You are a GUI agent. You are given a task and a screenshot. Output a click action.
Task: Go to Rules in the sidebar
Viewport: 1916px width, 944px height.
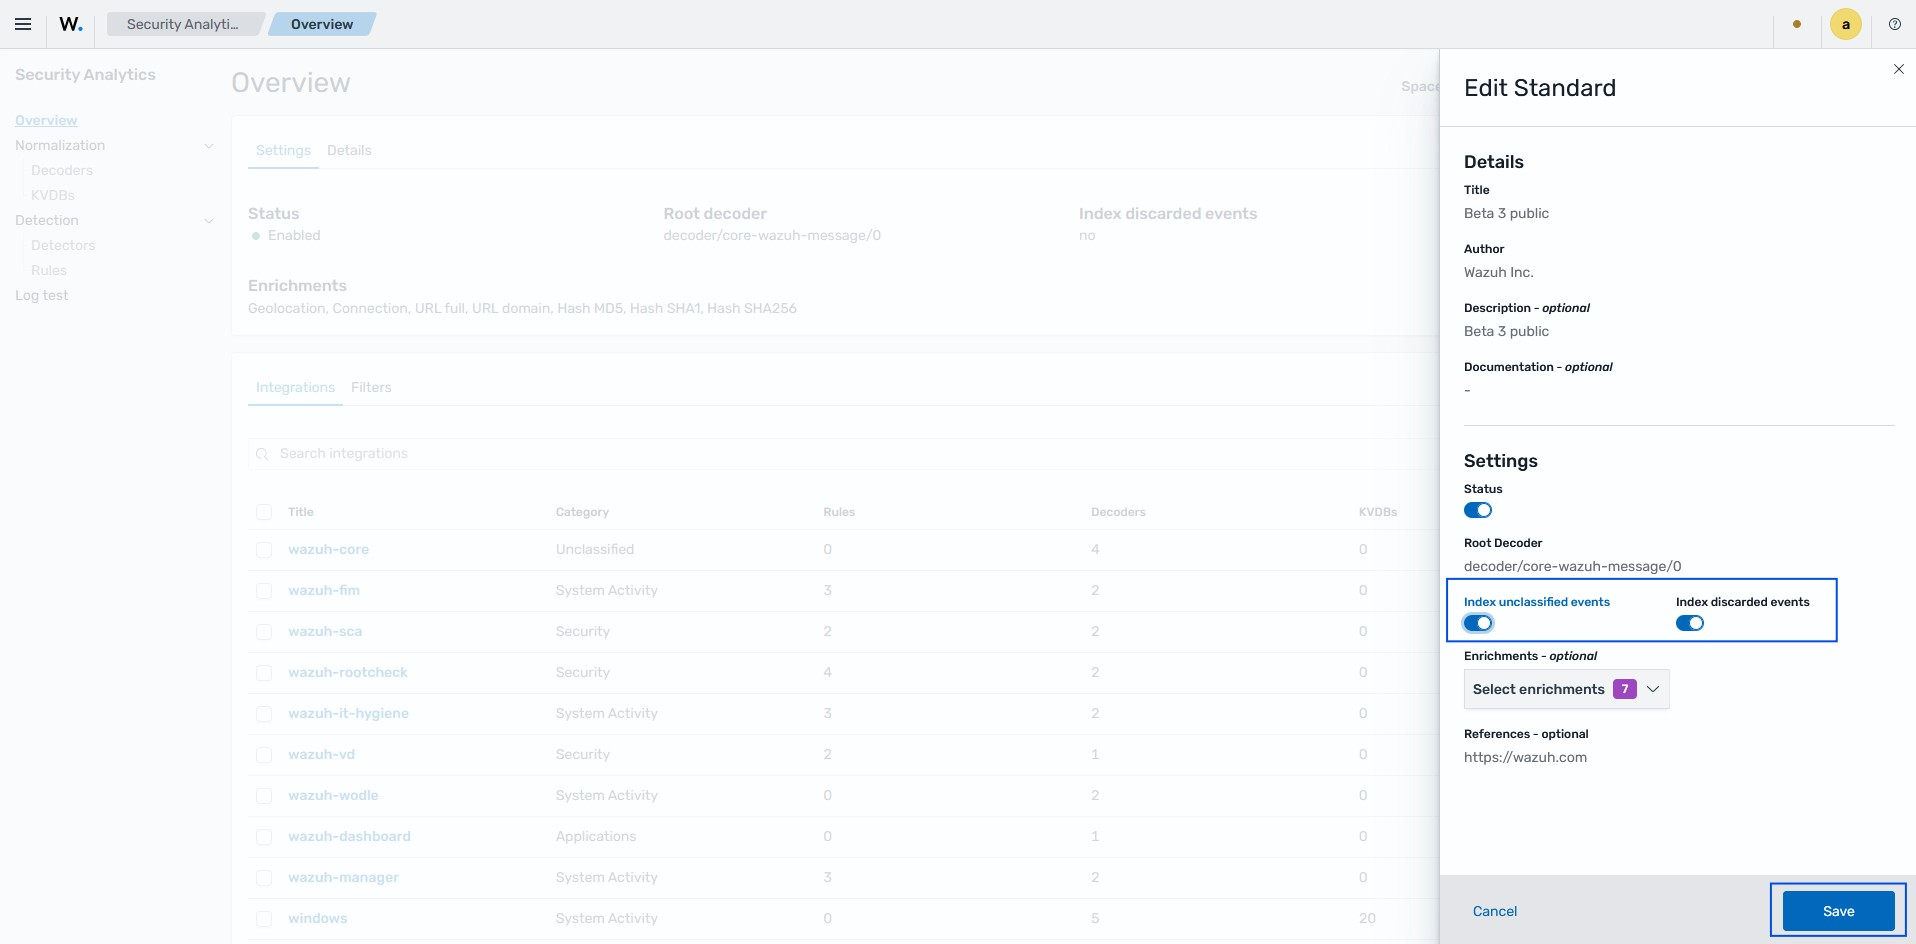coord(49,270)
